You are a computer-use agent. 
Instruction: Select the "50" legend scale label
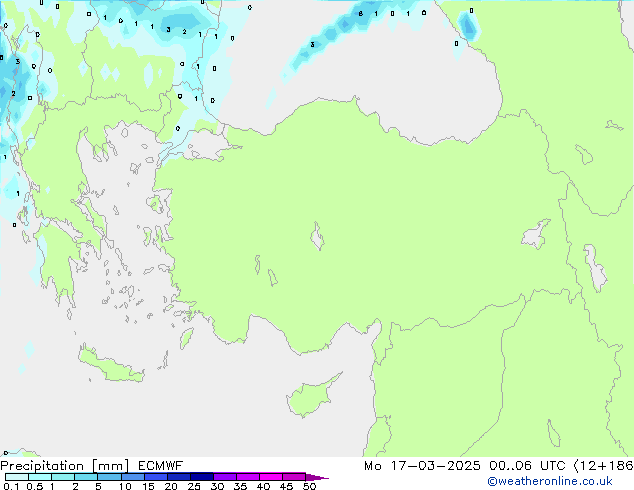[x=309, y=486]
